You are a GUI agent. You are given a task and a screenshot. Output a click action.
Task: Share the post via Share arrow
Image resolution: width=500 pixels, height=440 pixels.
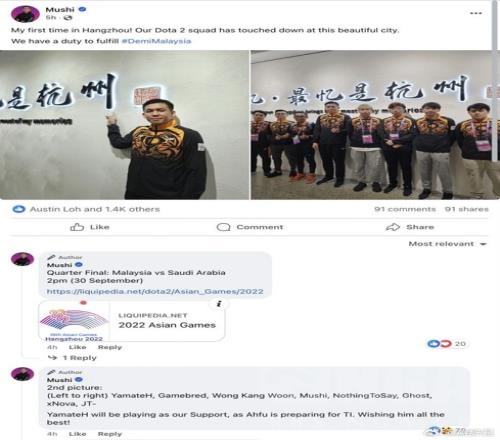click(410, 227)
